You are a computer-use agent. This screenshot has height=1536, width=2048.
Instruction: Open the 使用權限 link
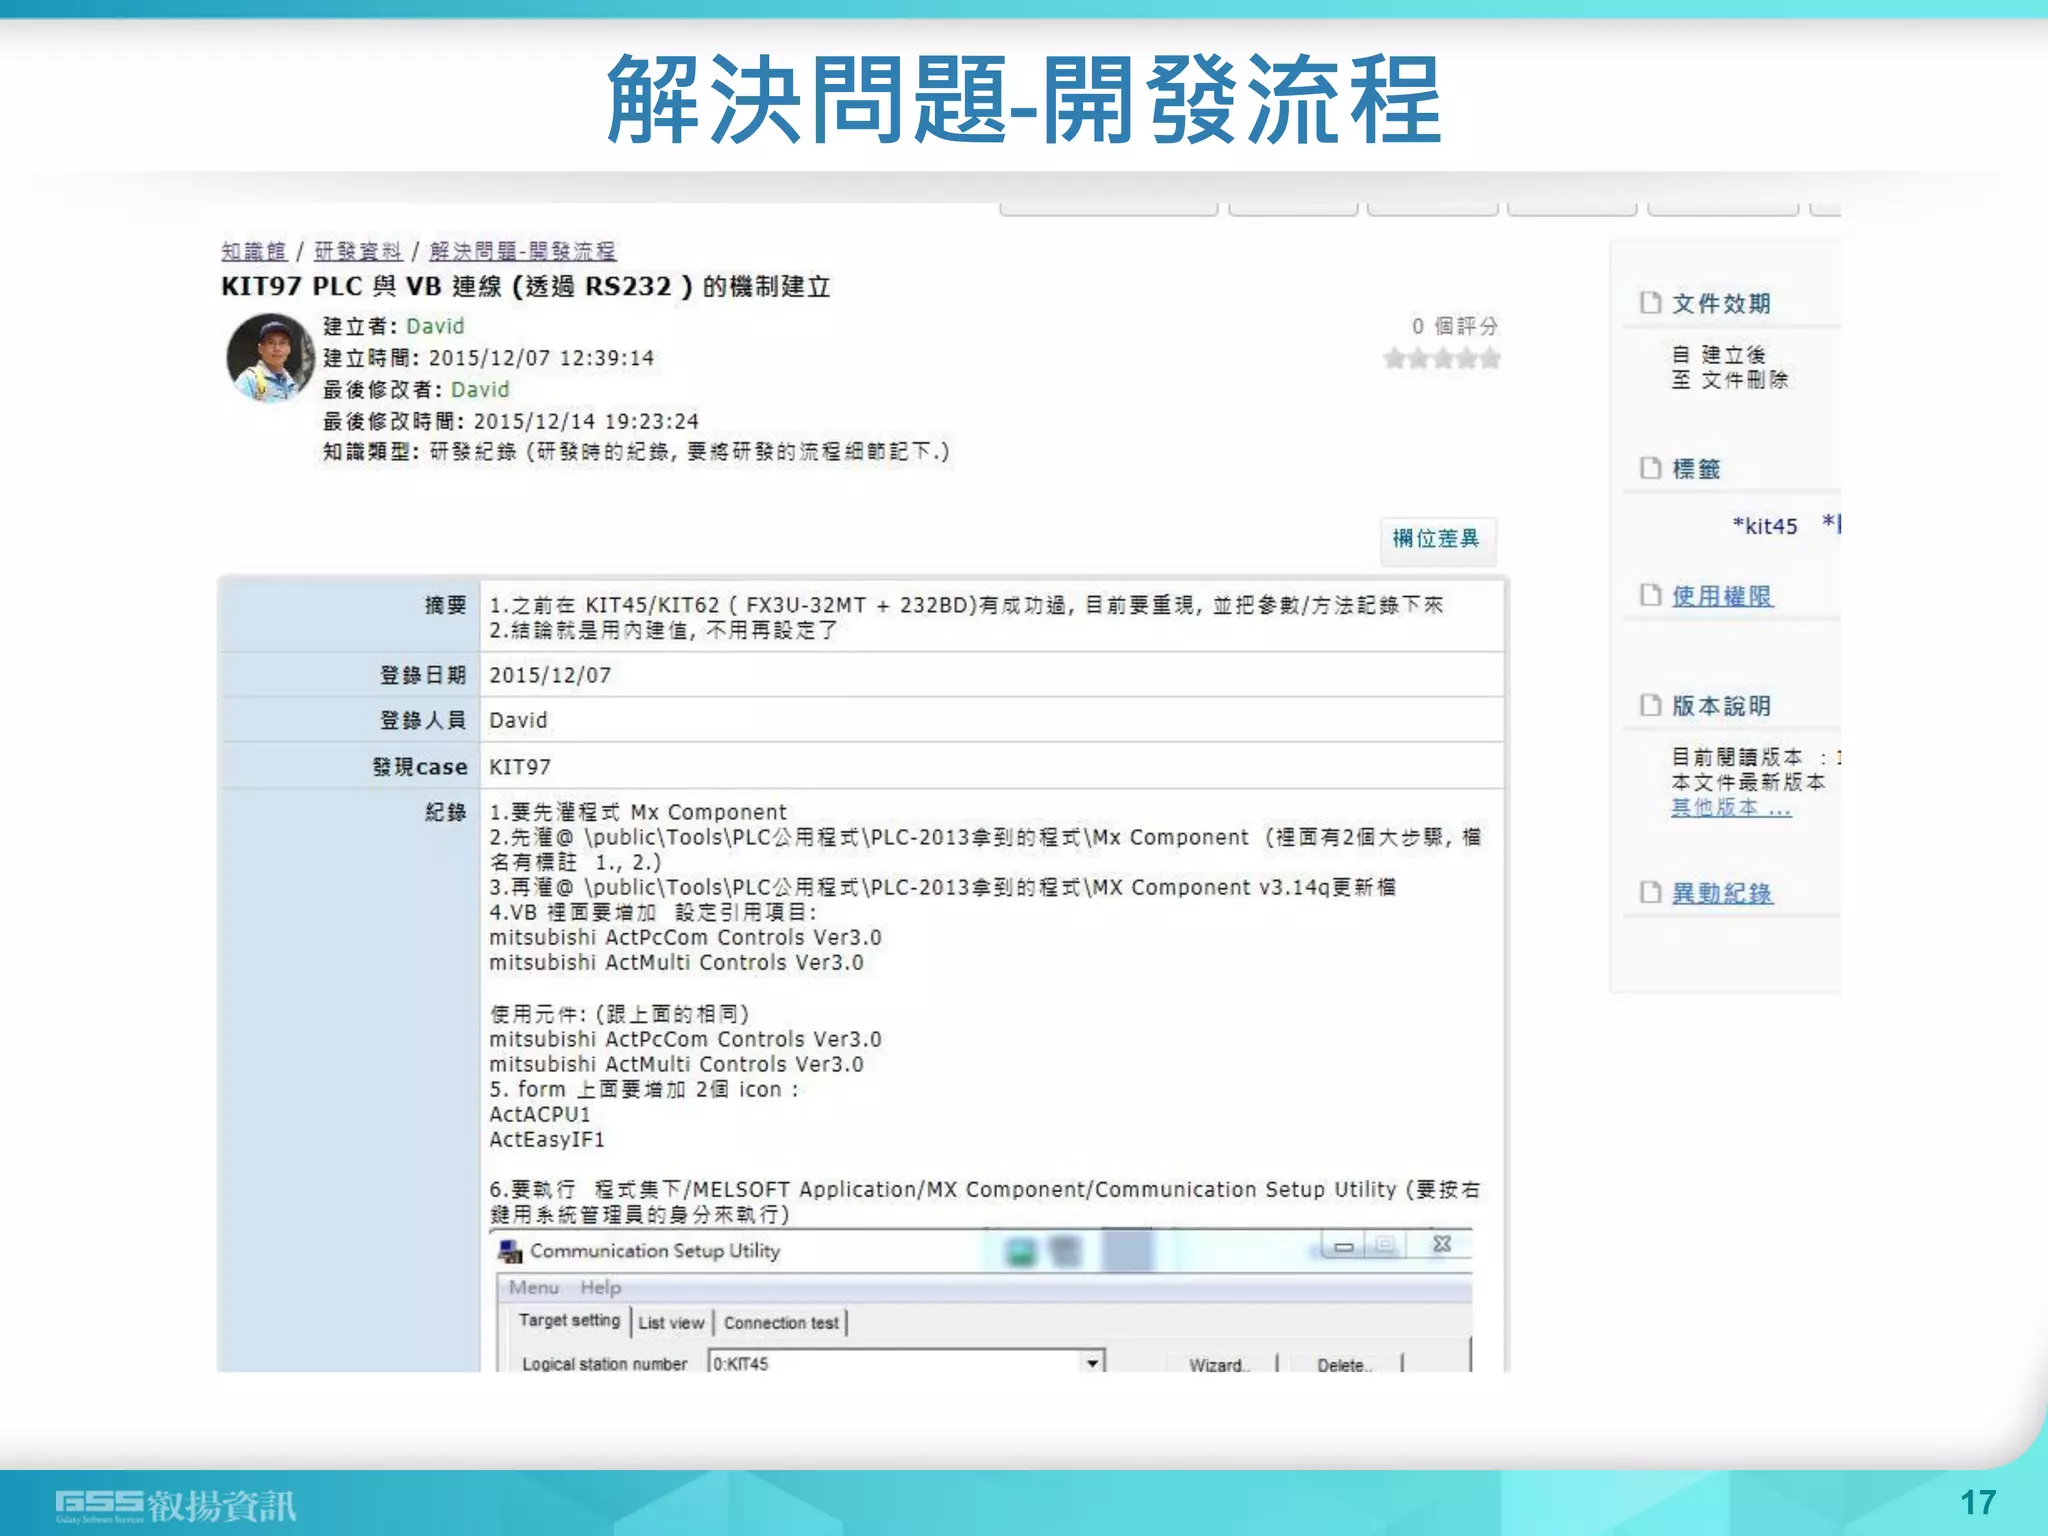click(1722, 596)
